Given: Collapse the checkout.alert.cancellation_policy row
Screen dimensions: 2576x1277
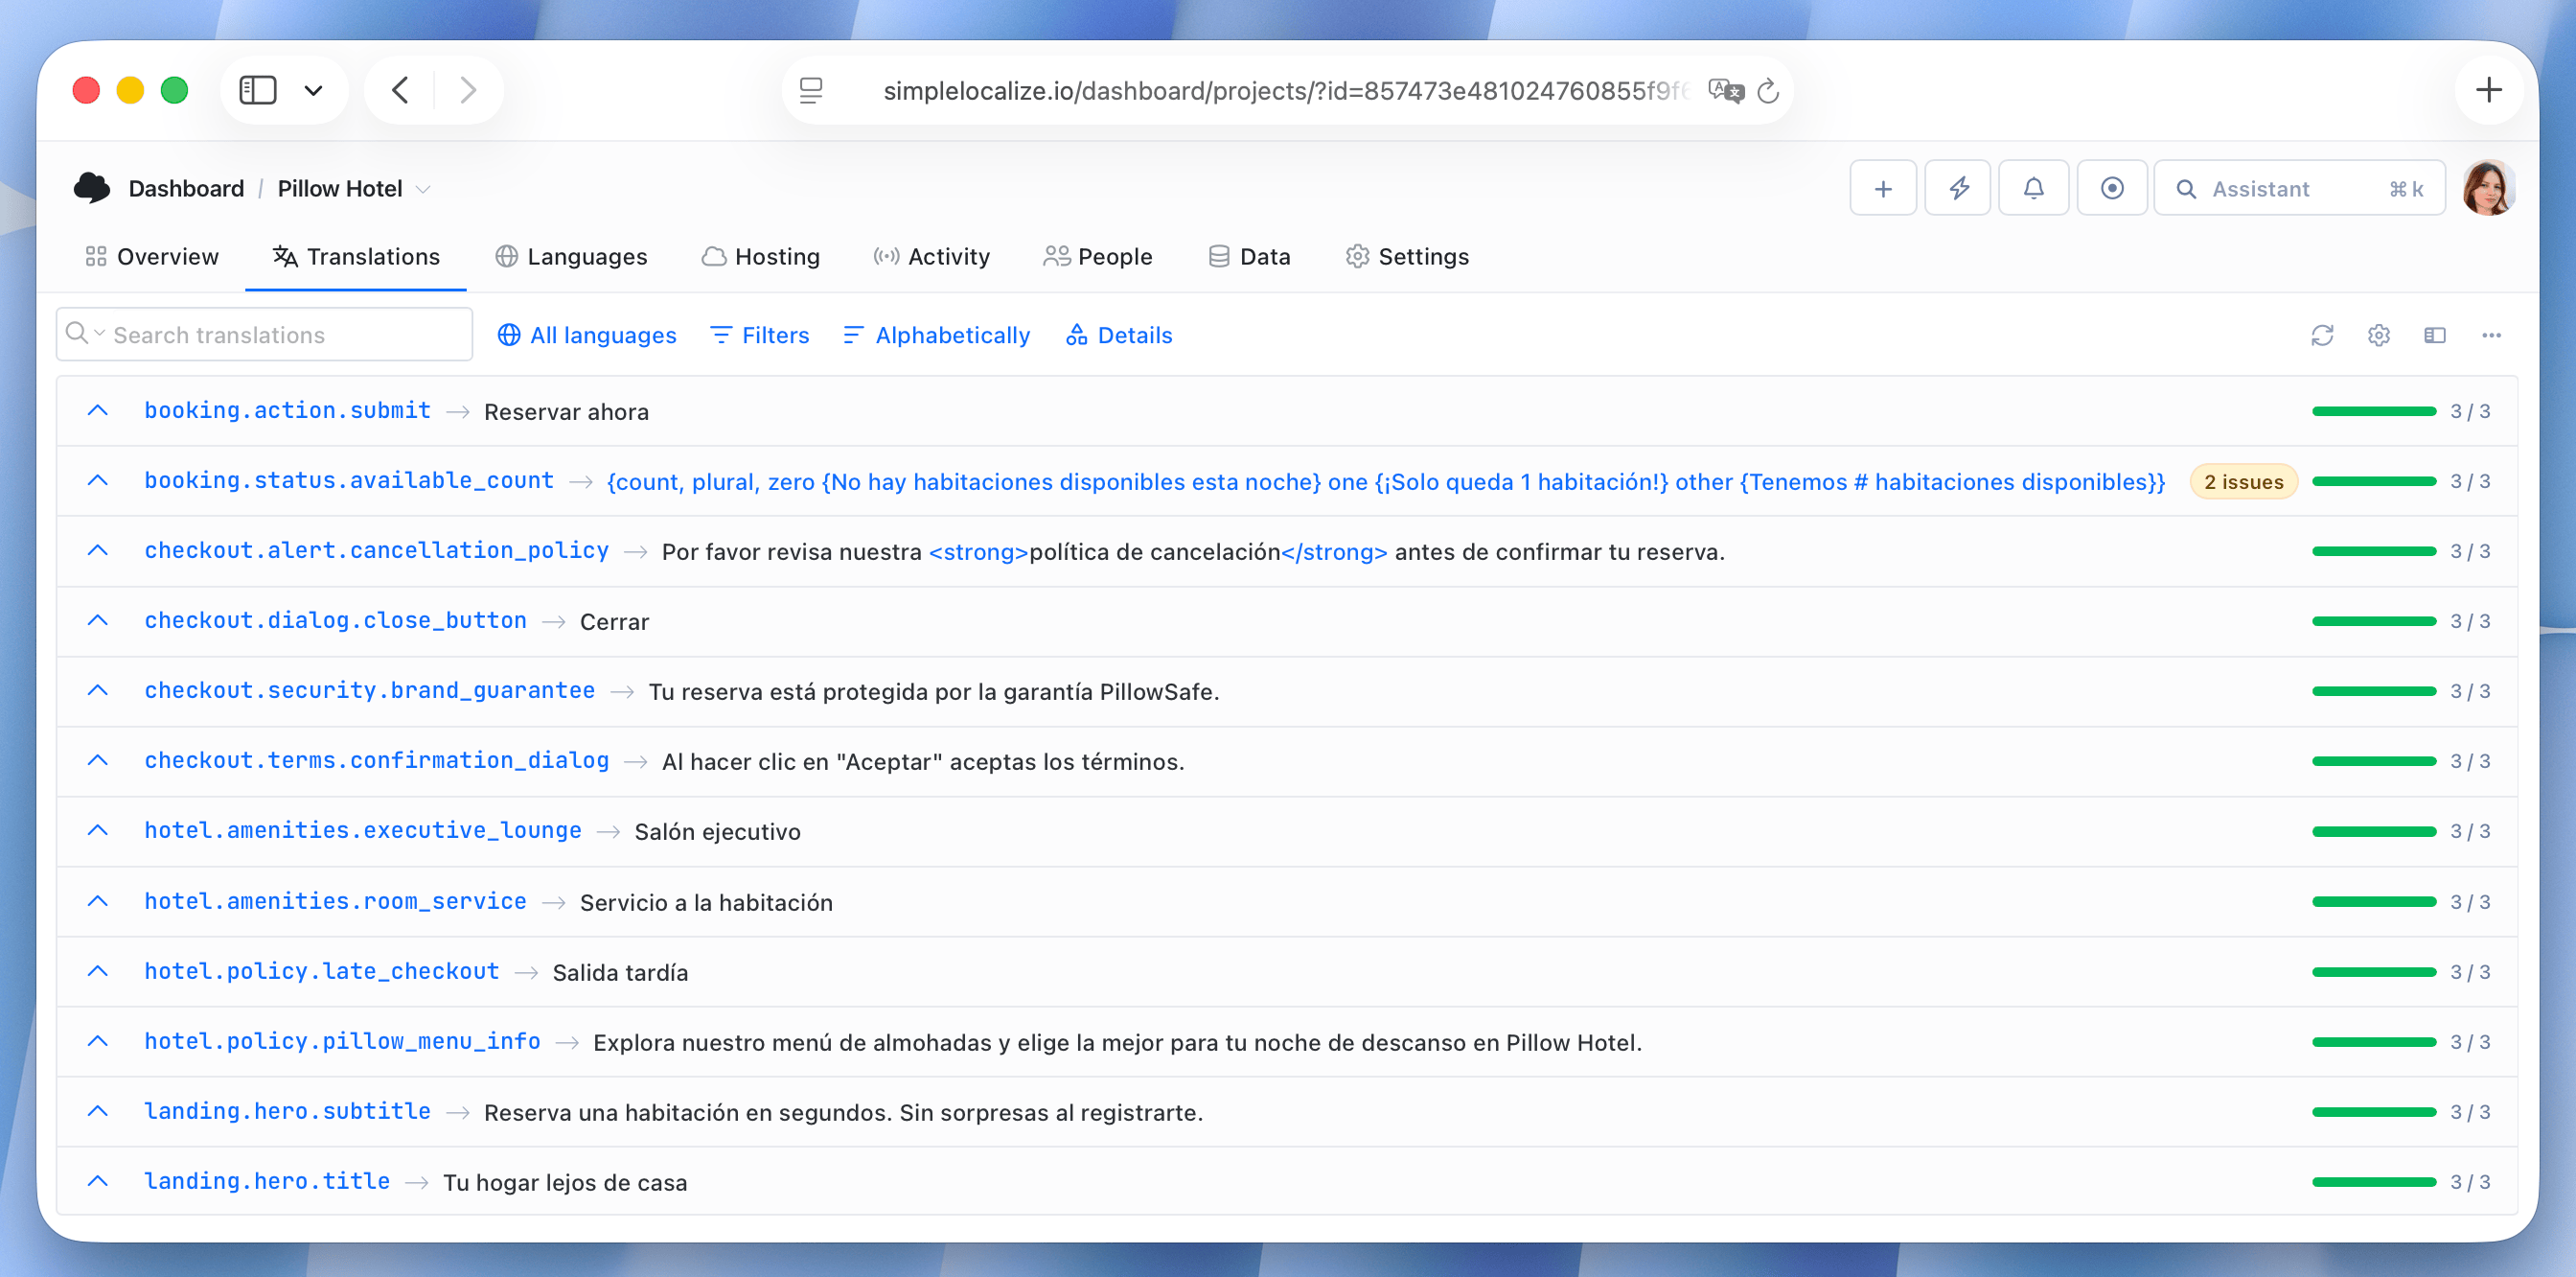Looking at the screenshot, I should tap(97, 550).
